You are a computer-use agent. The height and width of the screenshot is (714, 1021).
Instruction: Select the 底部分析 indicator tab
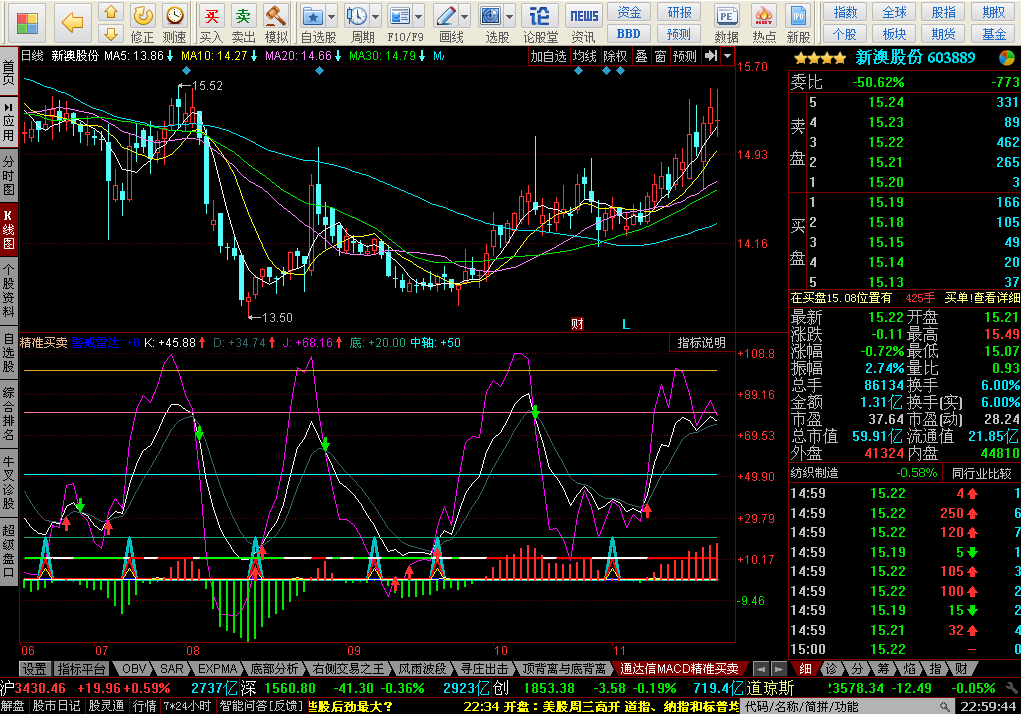point(274,669)
